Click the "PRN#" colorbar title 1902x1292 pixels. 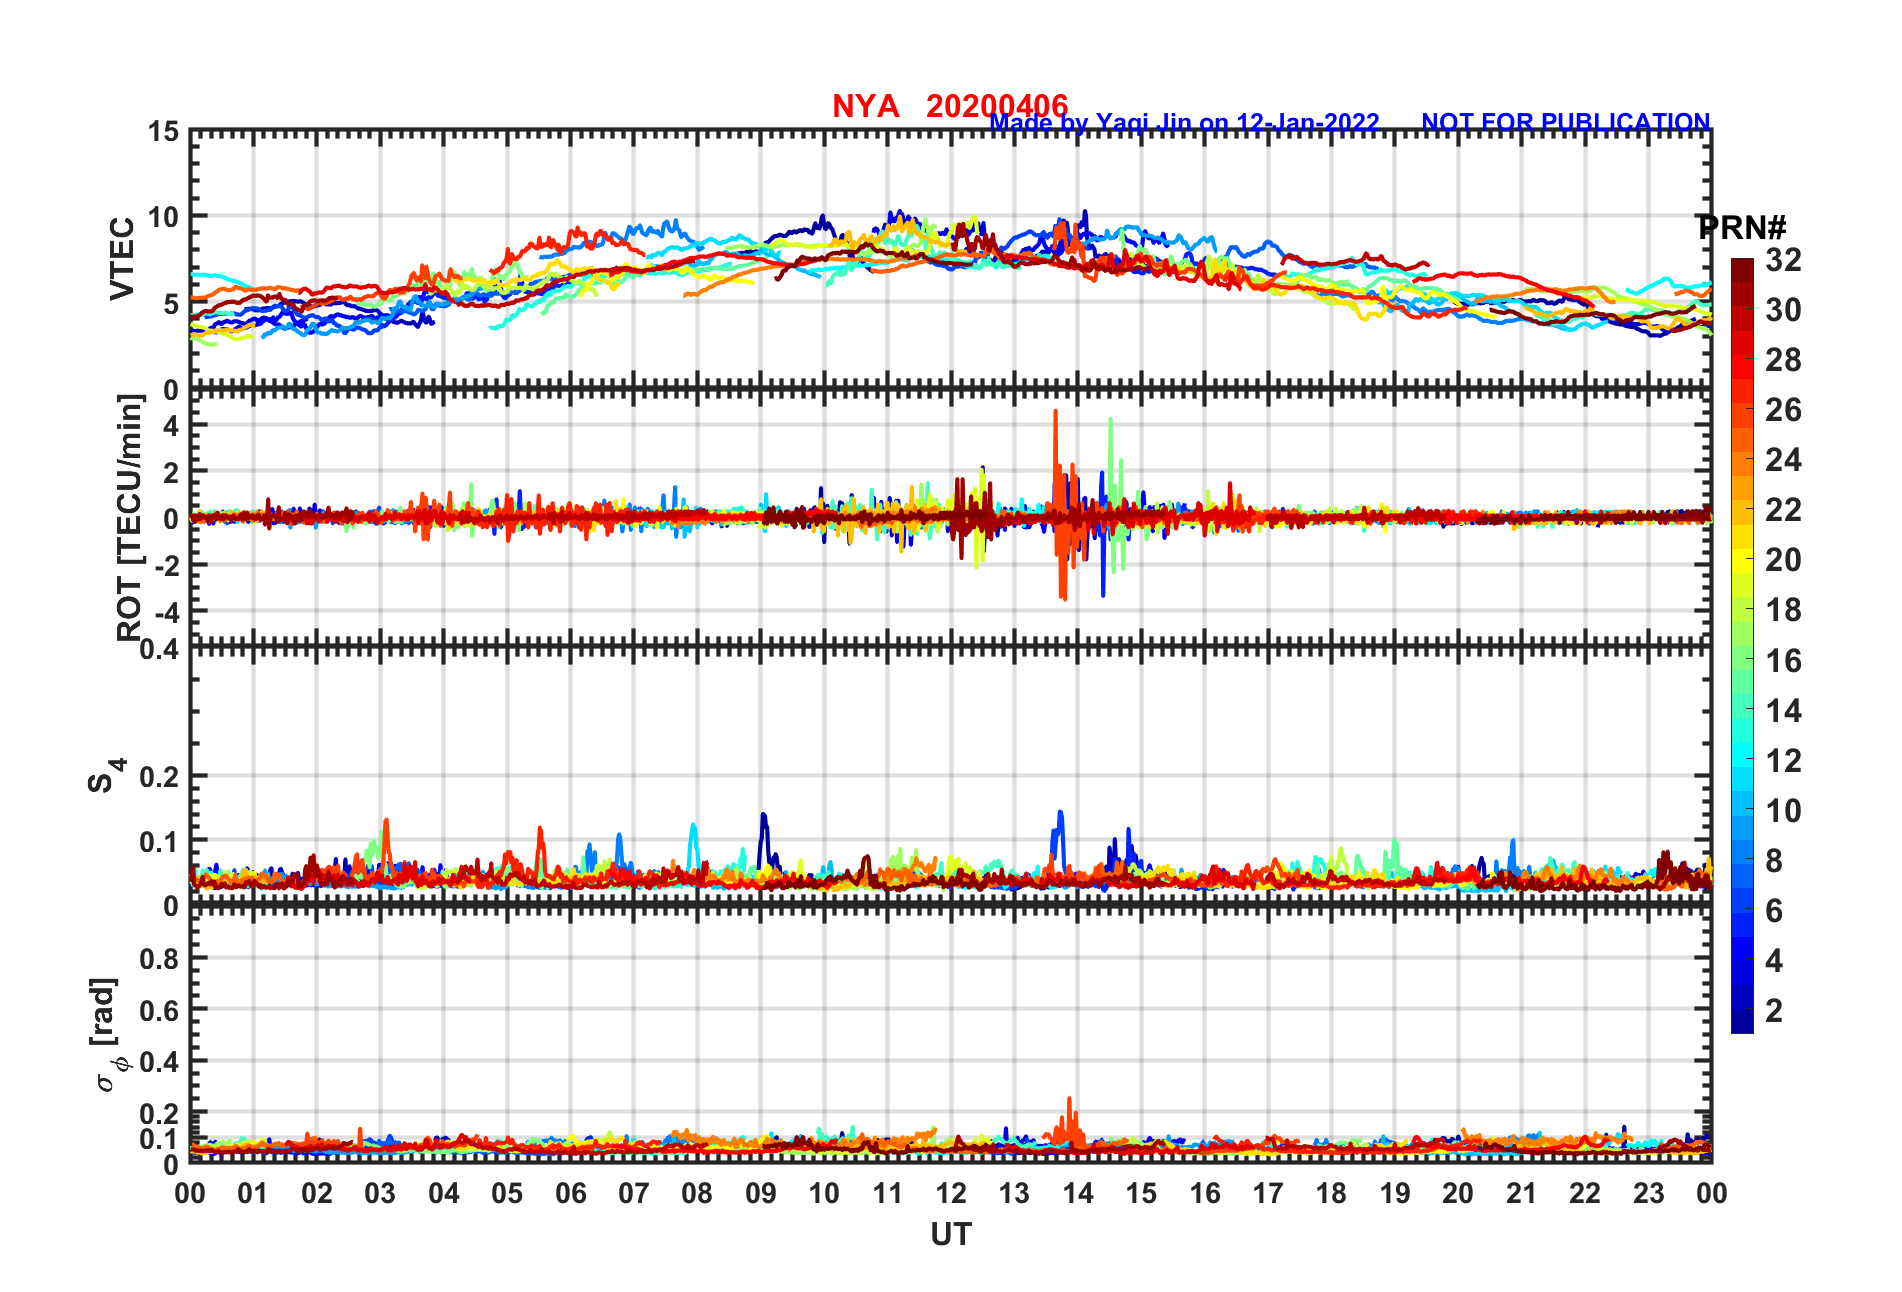[1741, 228]
